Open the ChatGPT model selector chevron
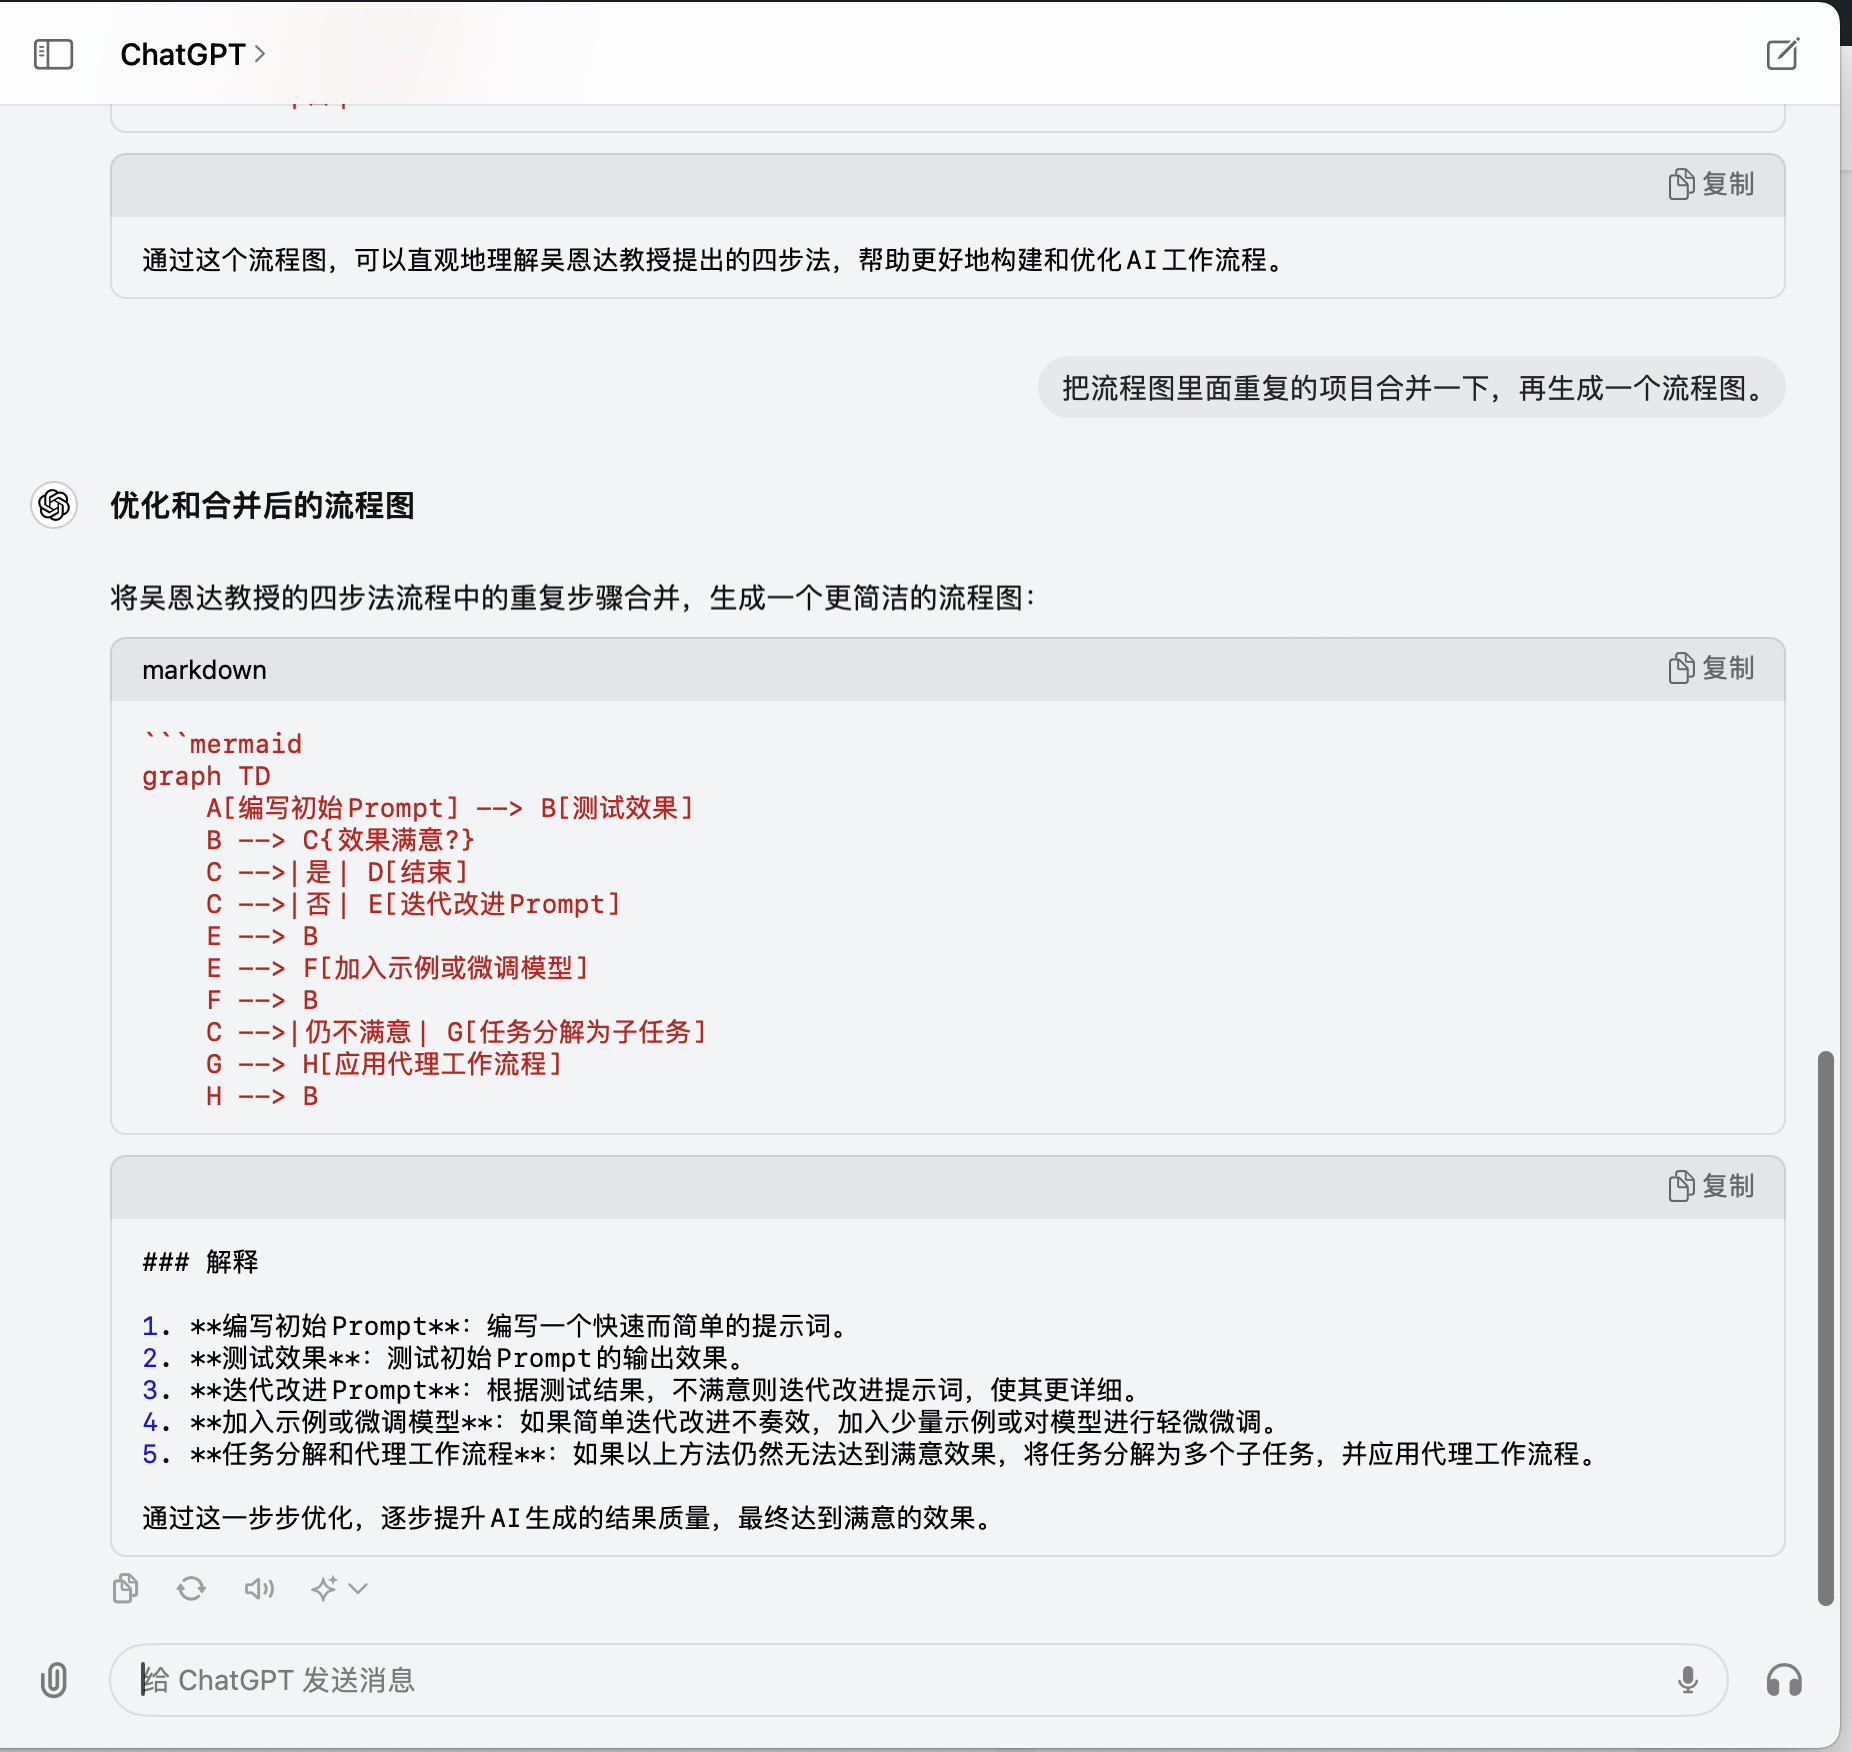Viewport: 1852px width, 1752px height. 260,54
